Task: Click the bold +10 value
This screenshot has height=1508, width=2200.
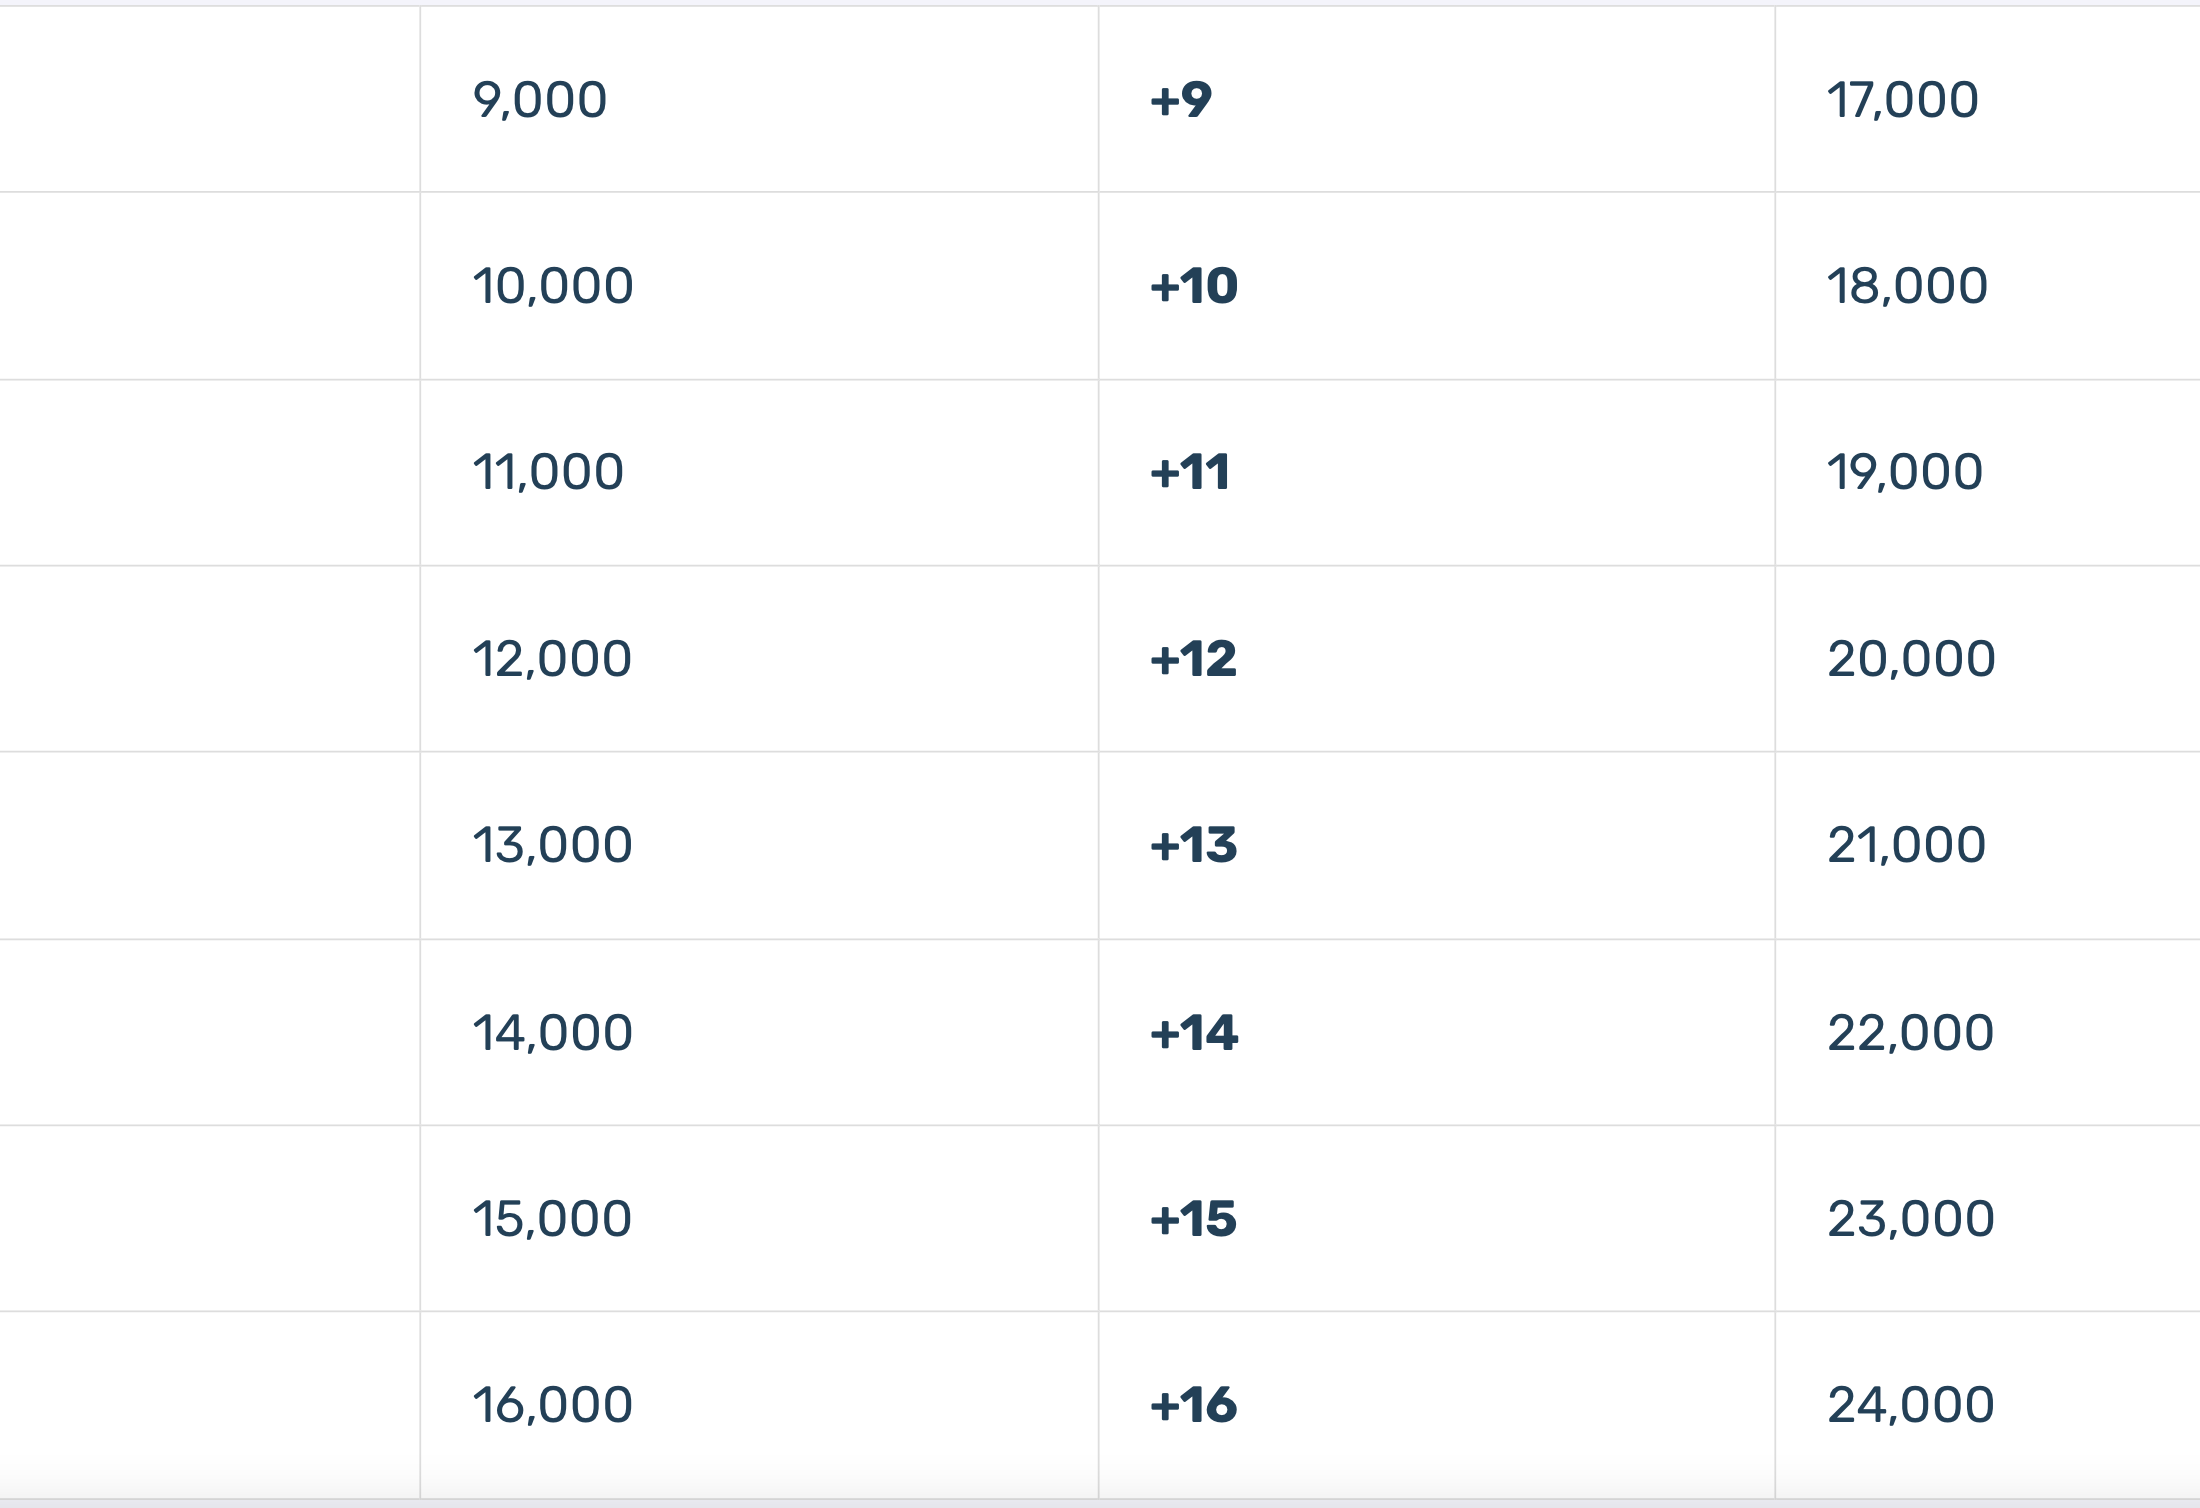Action: [1194, 286]
